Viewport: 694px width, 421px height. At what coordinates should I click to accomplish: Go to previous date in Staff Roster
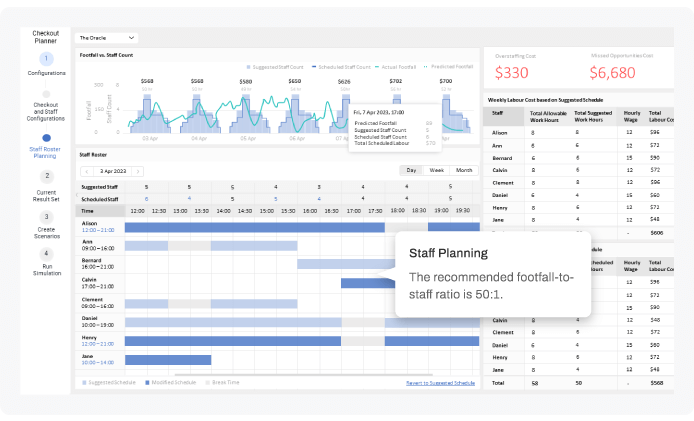pyautogui.click(x=87, y=171)
